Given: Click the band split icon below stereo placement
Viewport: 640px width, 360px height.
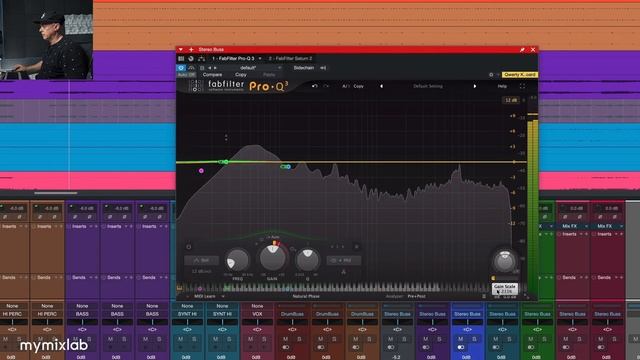Looking at the screenshot, I should coord(344,272).
